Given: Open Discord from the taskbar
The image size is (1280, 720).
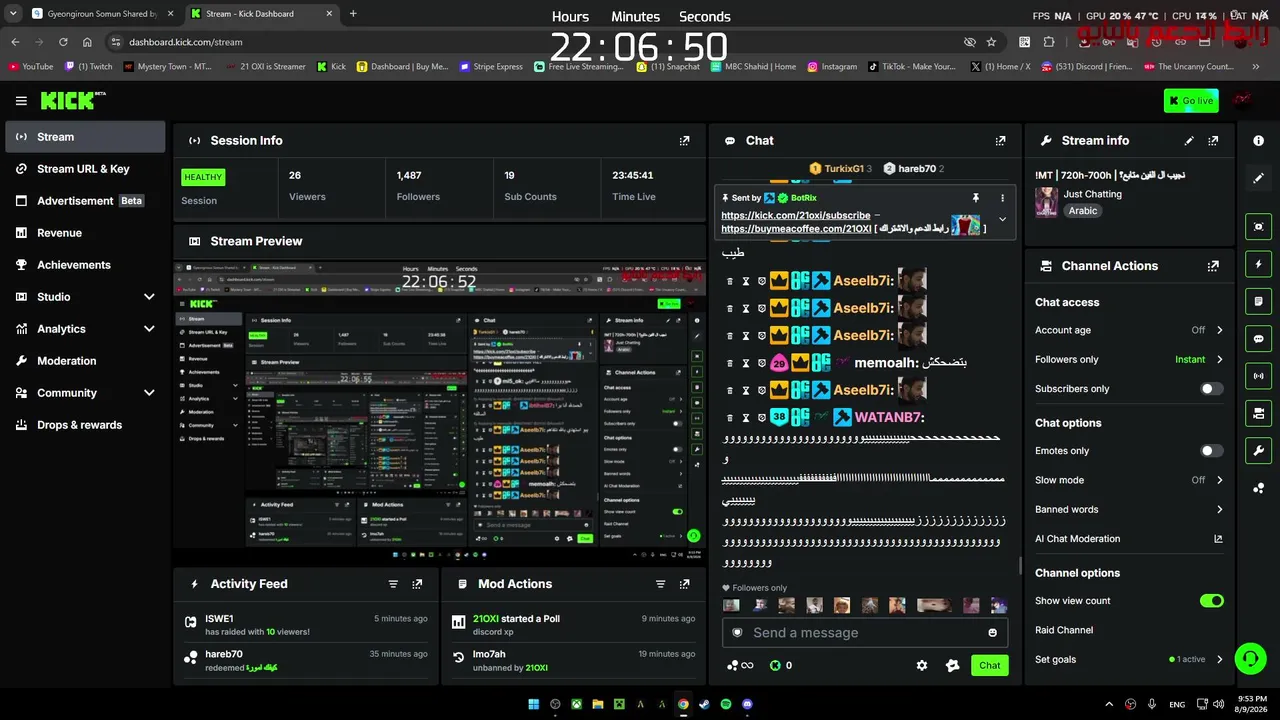Looking at the screenshot, I should coord(747,704).
